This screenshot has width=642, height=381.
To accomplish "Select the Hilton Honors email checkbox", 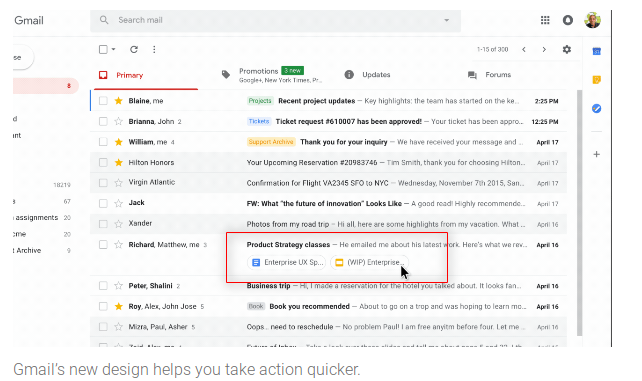I will tap(103, 162).
